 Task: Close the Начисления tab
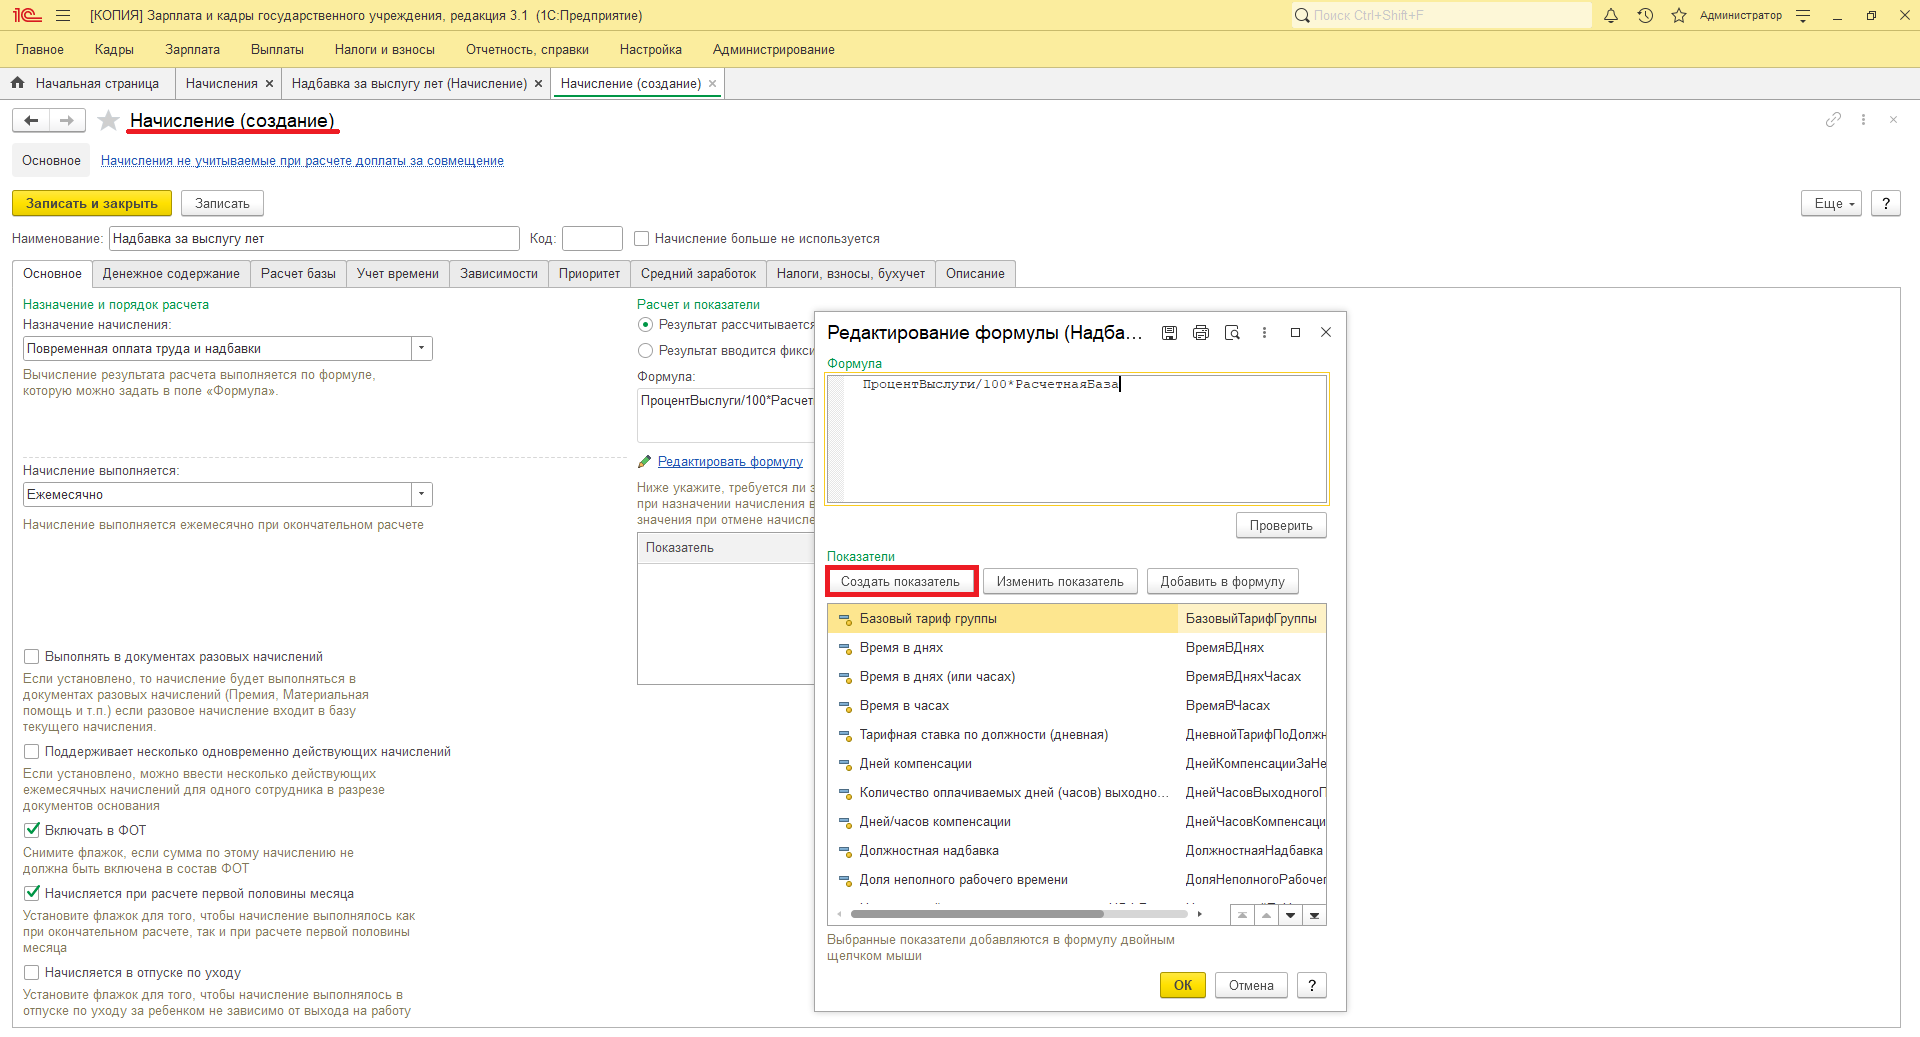click(269, 84)
